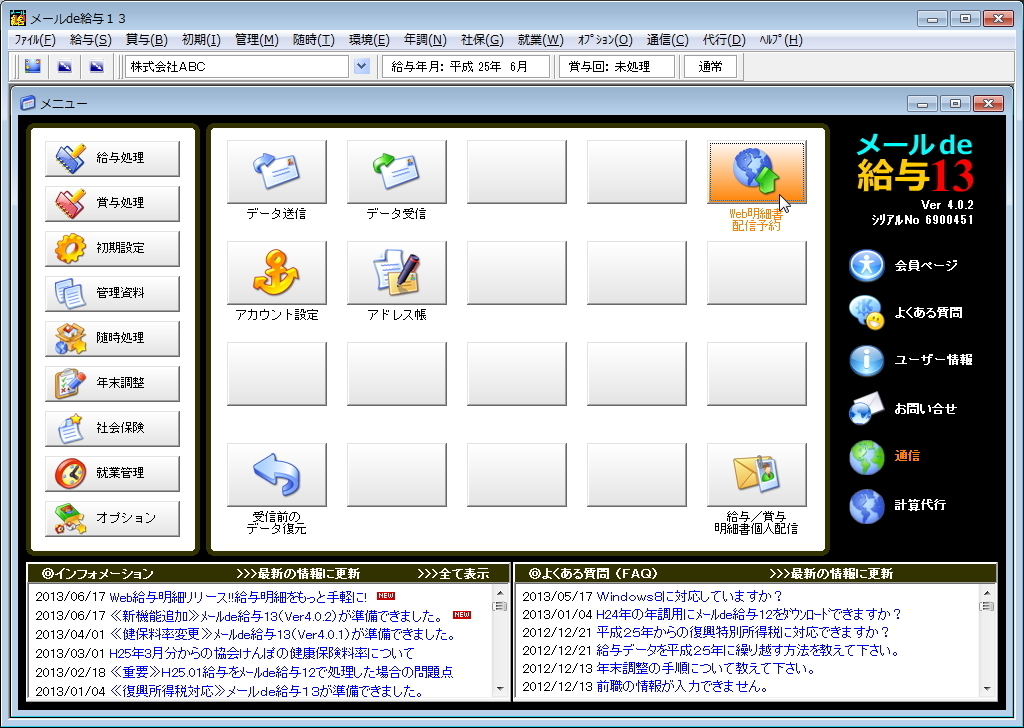Open the 管理(M) menu

pos(257,40)
